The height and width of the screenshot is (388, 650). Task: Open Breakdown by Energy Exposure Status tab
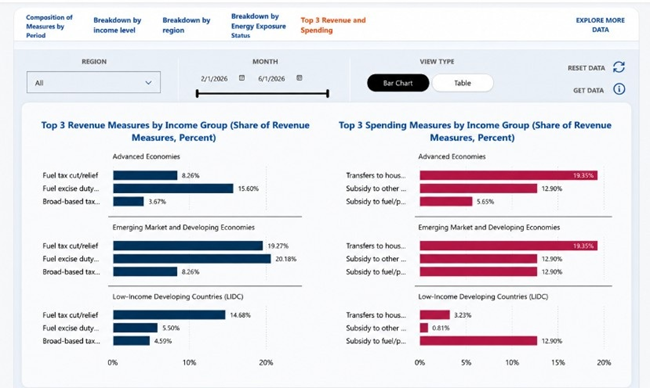258,26
